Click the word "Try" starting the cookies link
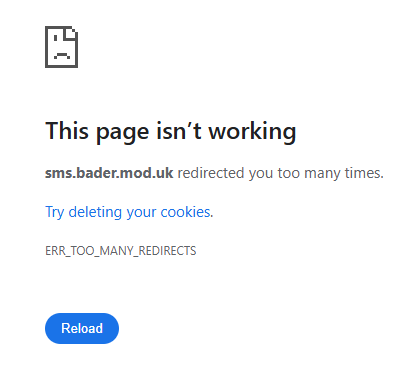The image size is (418, 374). click(x=54, y=213)
